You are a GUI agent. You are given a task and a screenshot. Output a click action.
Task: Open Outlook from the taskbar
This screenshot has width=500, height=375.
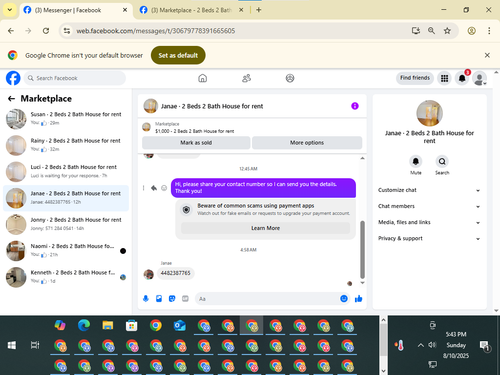pyautogui.click(x=180, y=325)
